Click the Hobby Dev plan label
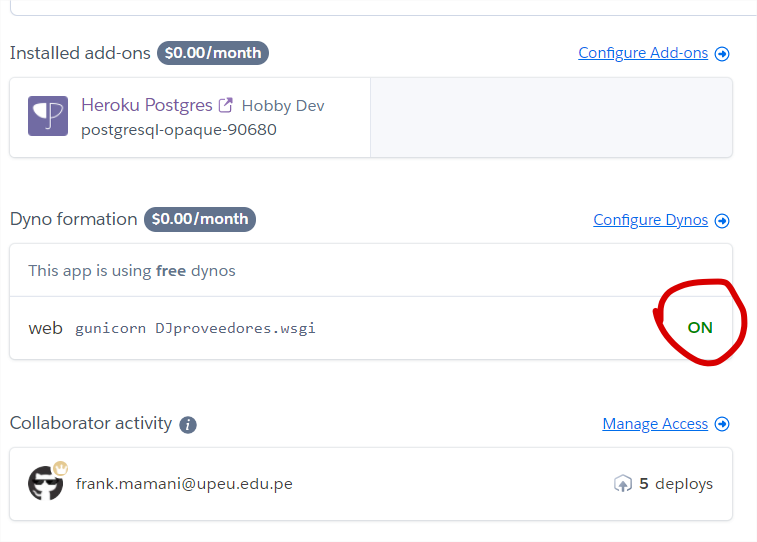The width and height of the screenshot is (757, 542). [x=283, y=106]
